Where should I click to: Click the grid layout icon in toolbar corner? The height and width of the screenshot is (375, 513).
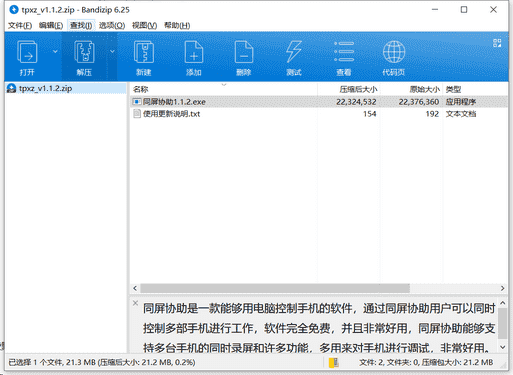(x=497, y=43)
